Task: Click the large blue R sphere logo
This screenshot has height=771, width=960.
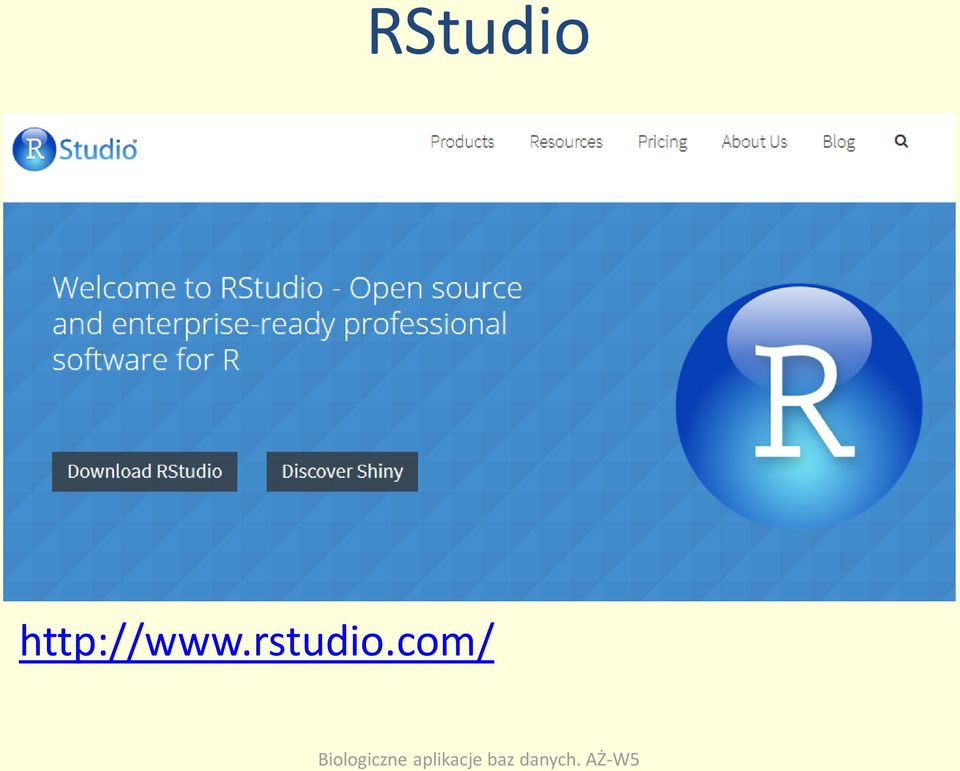Action: click(x=798, y=406)
